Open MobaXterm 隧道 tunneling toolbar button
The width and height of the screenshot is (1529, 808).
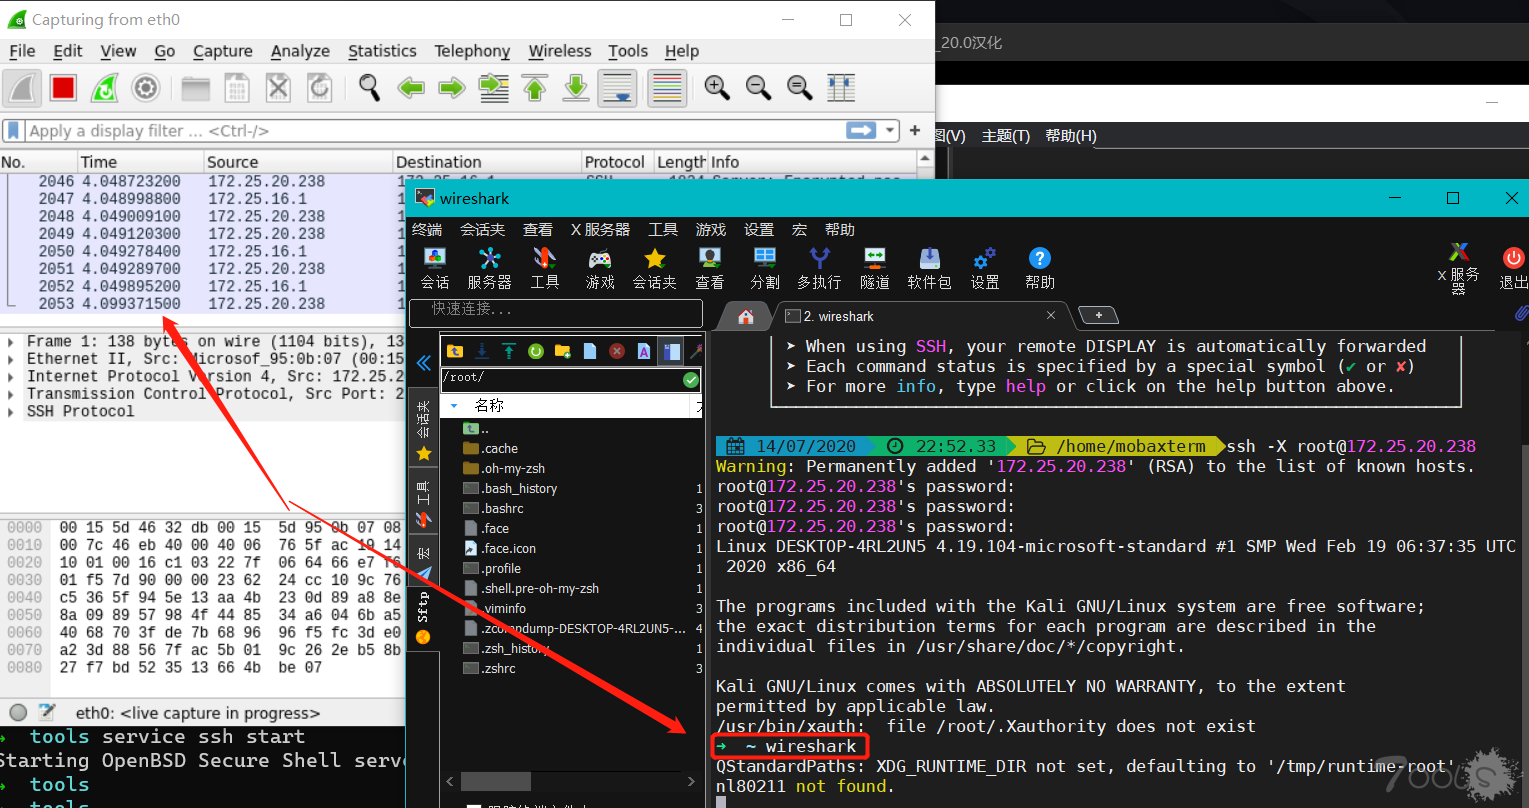coord(874,268)
